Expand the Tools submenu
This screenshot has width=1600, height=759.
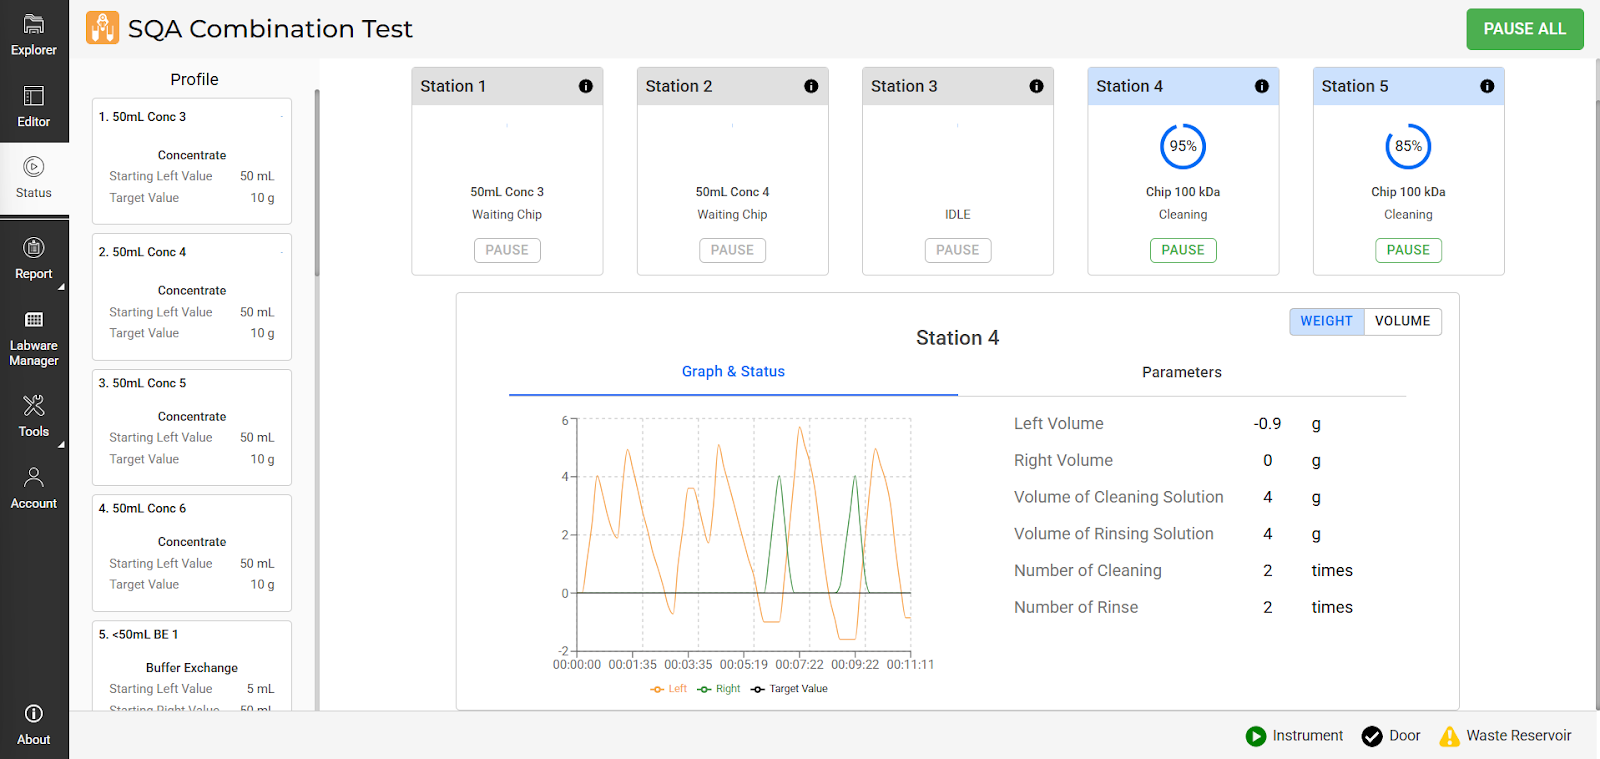[x=34, y=416]
